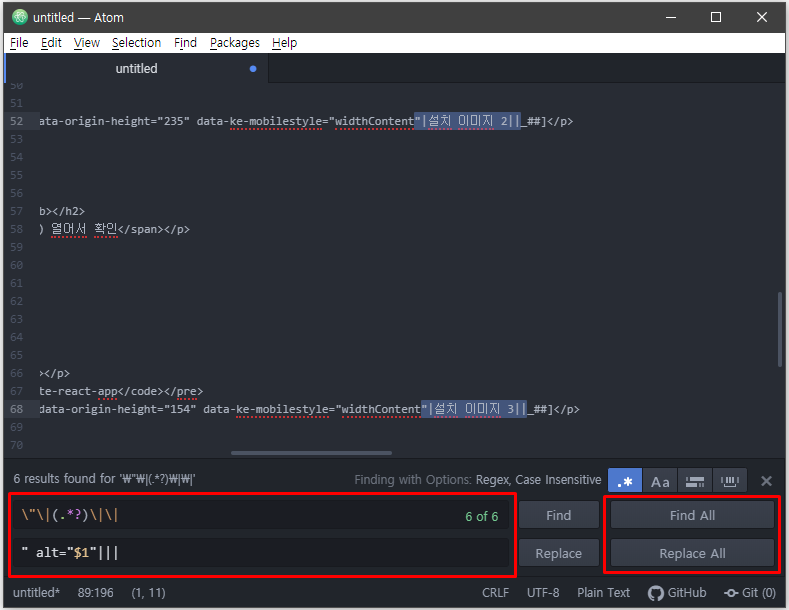Click line number 68 in gutter
Image resolution: width=789 pixels, height=610 pixels.
(x=17, y=409)
